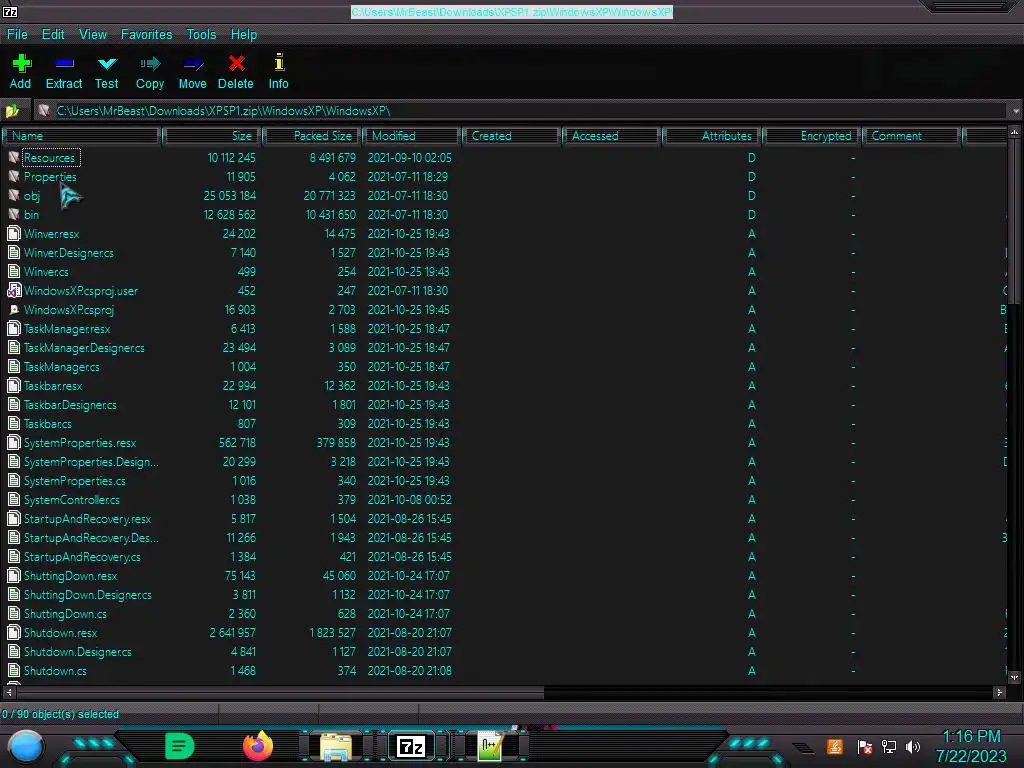Click the volume speaker tray icon

pyautogui.click(x=913, y=746)
